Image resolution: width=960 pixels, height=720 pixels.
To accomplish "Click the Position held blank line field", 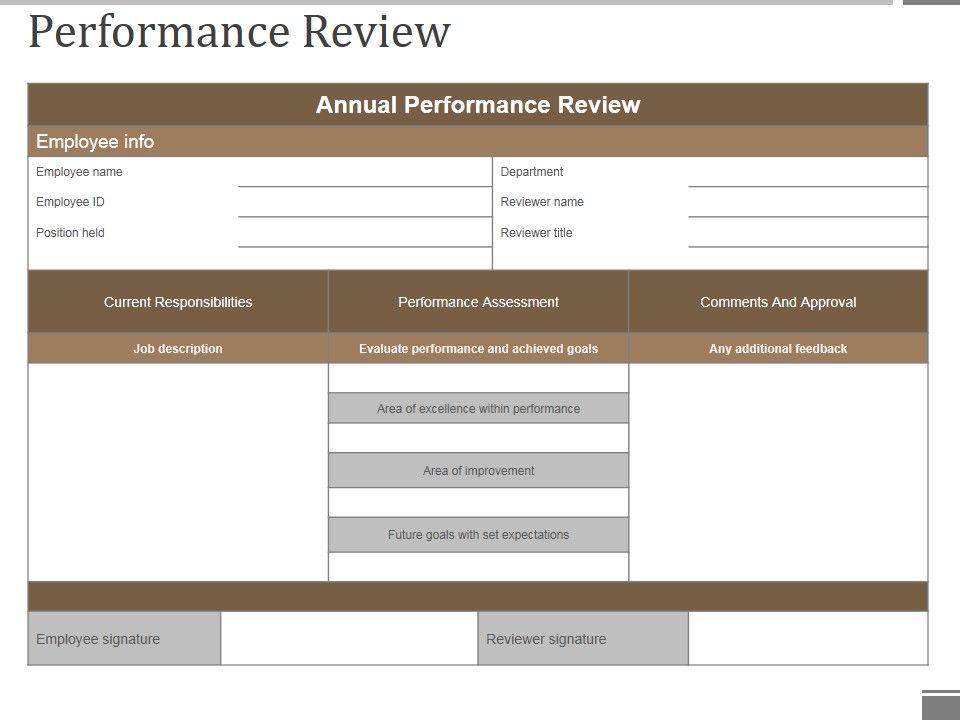I will pos(365,233).
